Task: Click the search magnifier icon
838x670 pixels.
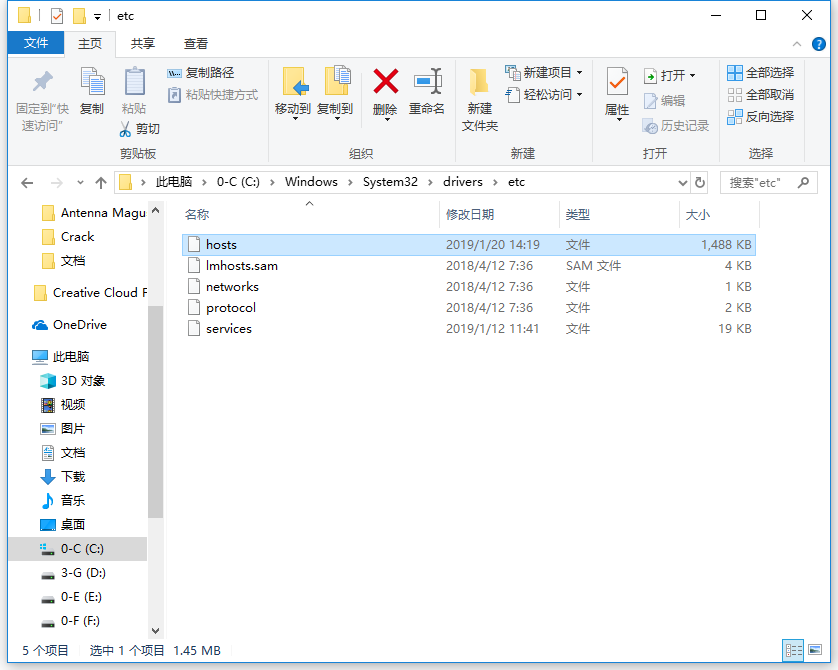Action: (x=803, y=183)
